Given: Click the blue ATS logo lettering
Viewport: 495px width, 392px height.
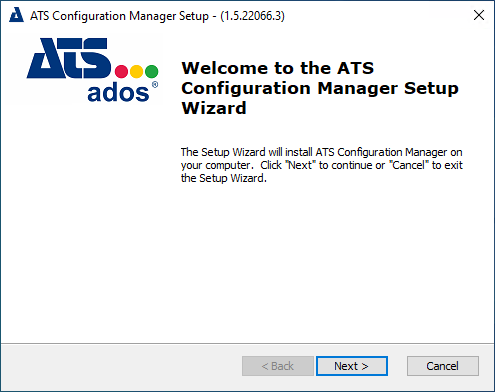Looking at the screenshot, I should click(68, 58).
